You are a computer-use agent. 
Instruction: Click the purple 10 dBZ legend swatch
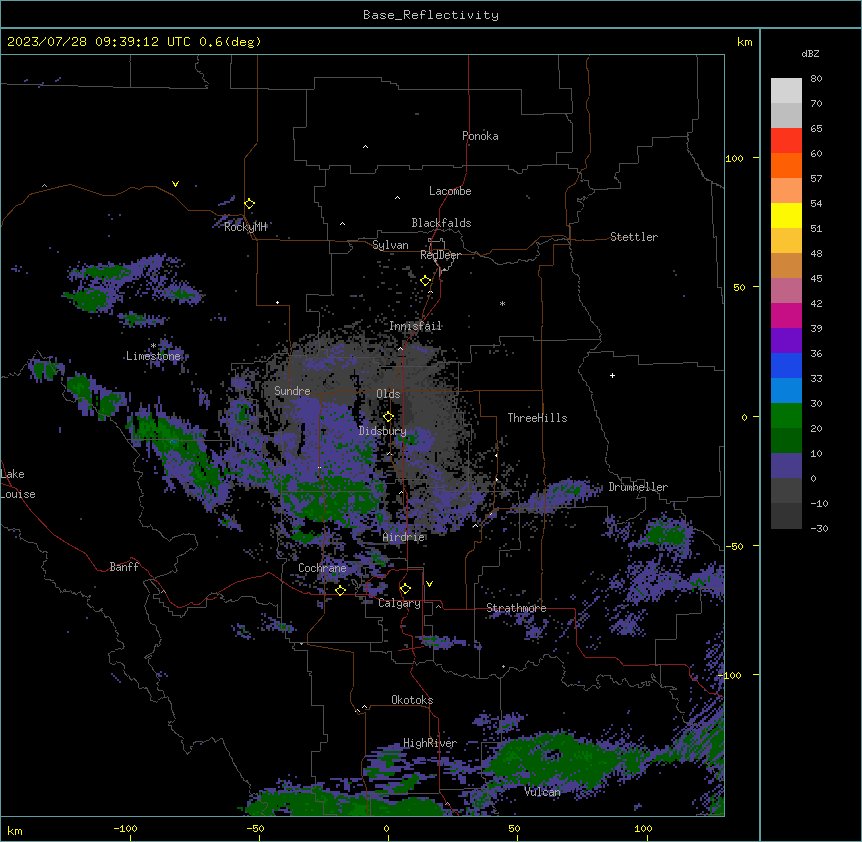click(786, 466)
